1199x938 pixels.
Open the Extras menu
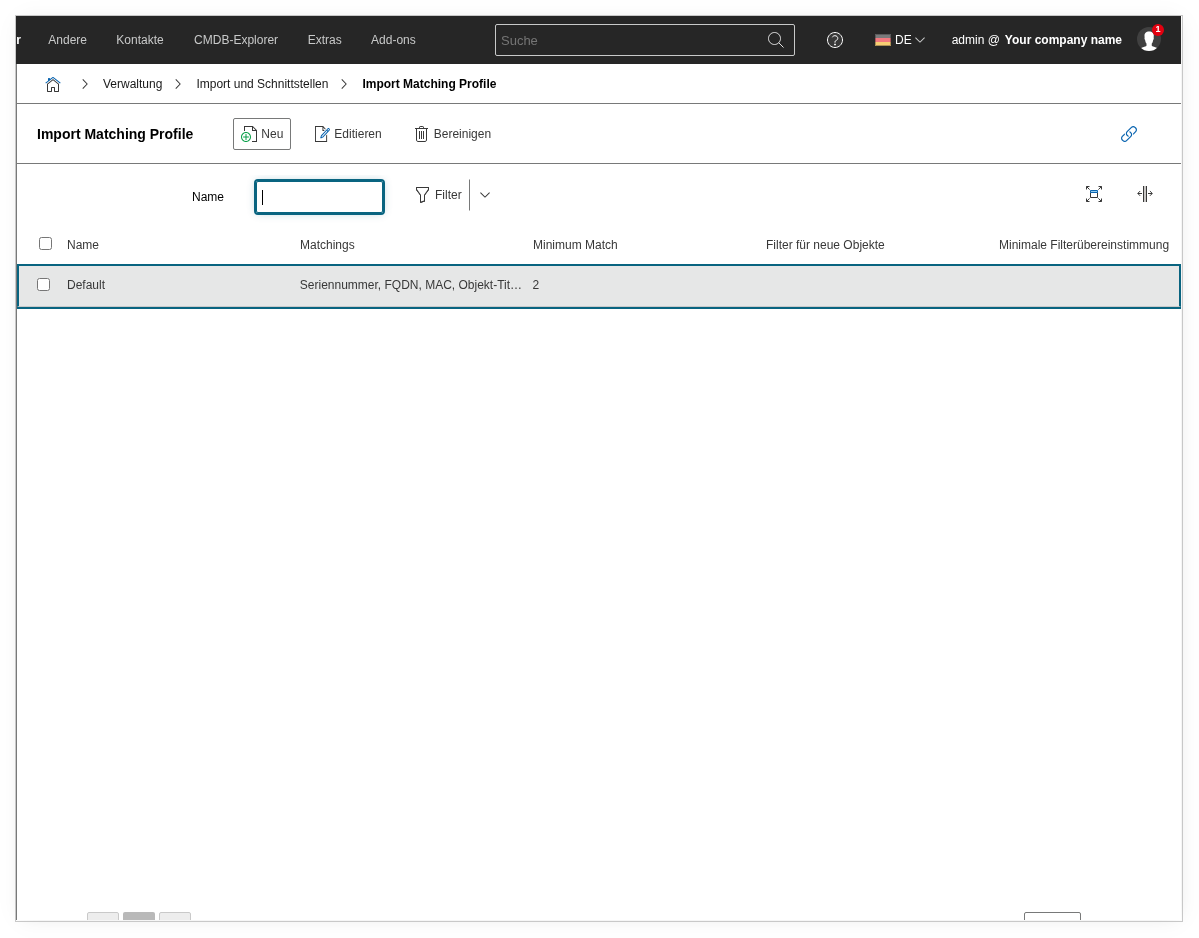click(324, 40)
